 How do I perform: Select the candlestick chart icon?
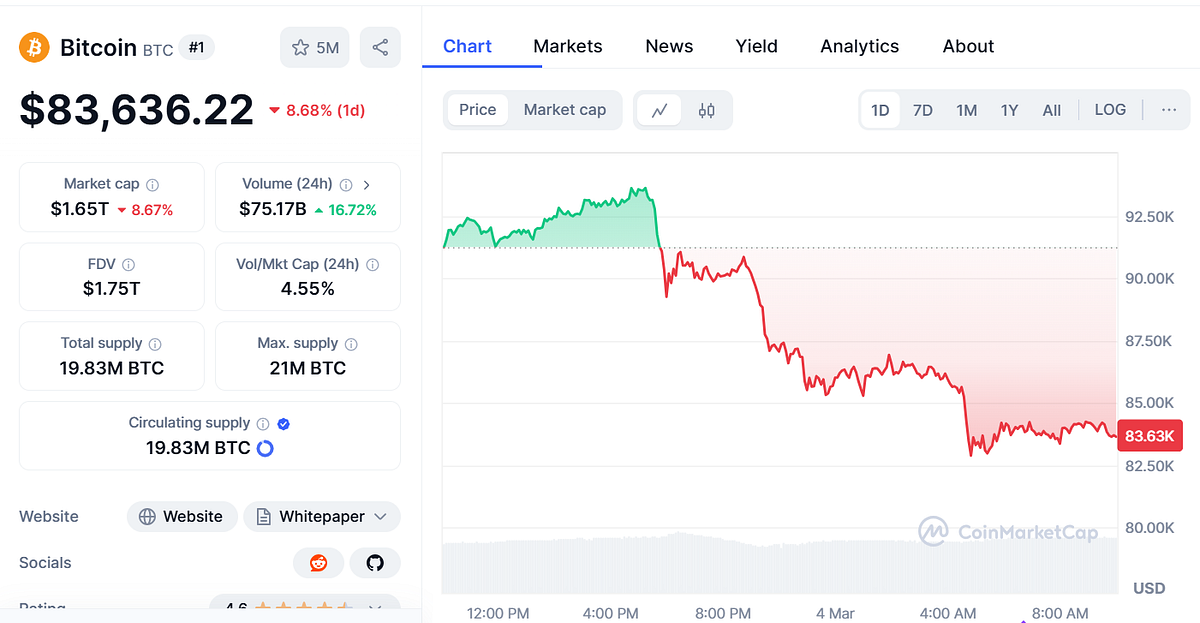[707, 110]
